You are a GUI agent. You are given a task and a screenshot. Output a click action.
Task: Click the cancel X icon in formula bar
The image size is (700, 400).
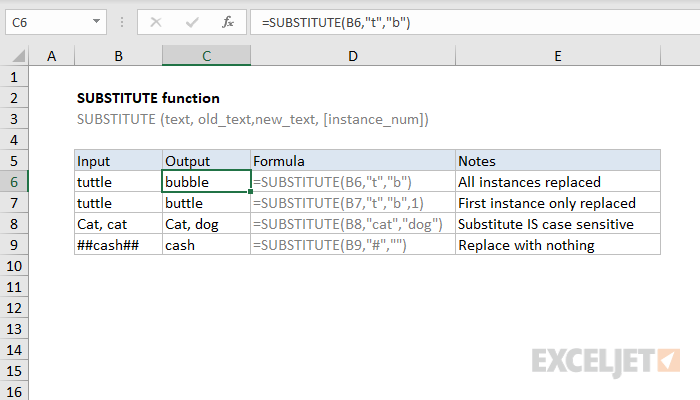click(154, 21)
